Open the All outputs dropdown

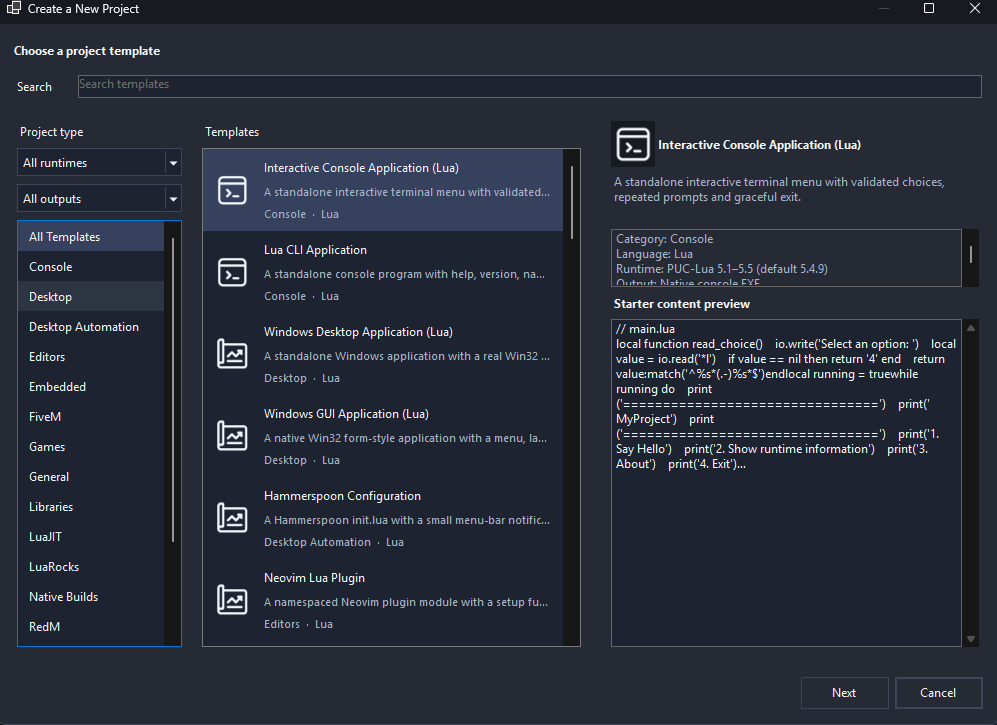coord(99,199)
